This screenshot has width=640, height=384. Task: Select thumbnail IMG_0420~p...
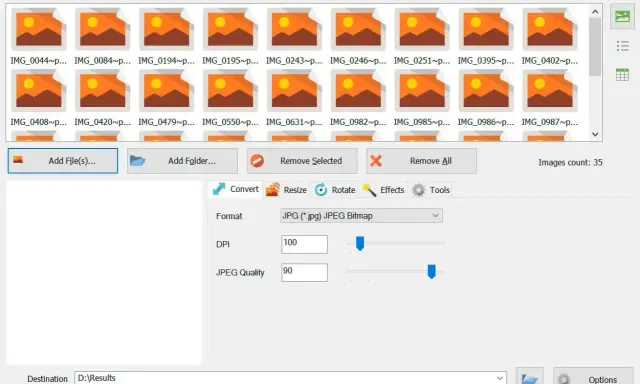[x=102, y=98]
